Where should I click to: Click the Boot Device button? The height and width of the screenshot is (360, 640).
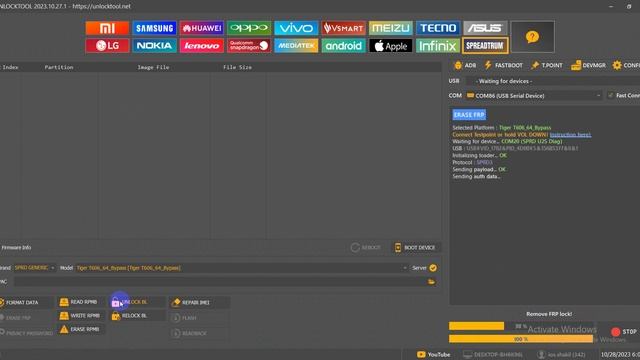point(415,248)
